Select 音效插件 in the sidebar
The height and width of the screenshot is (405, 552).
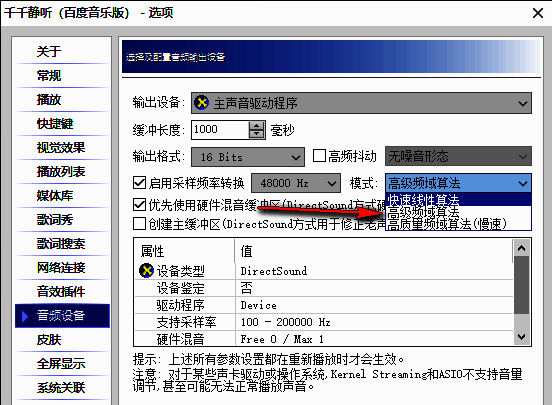[x=61, y=292]
